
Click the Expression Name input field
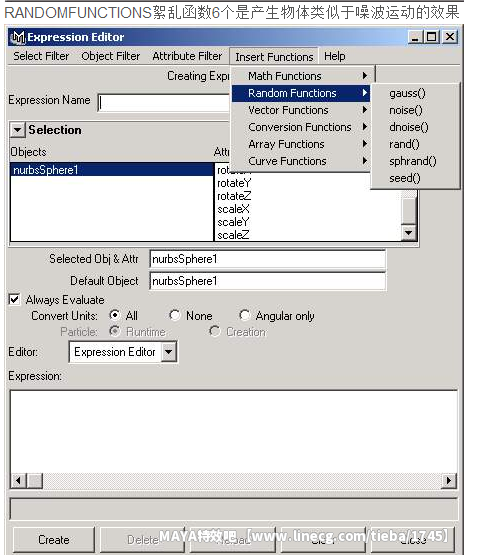pyautogui.click(x=164, y=103)
